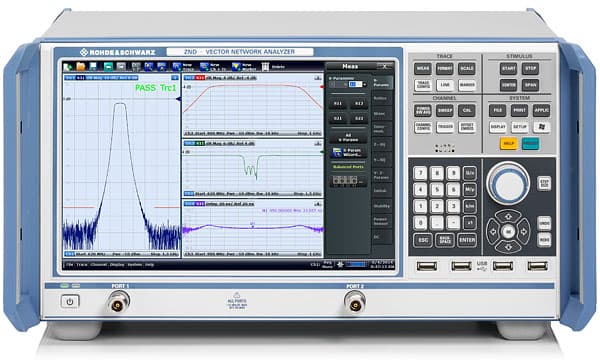The image size is (600, 364).
Task: Click the center OK navigation key
Action: pyautogui.click(x=508, y=232)
